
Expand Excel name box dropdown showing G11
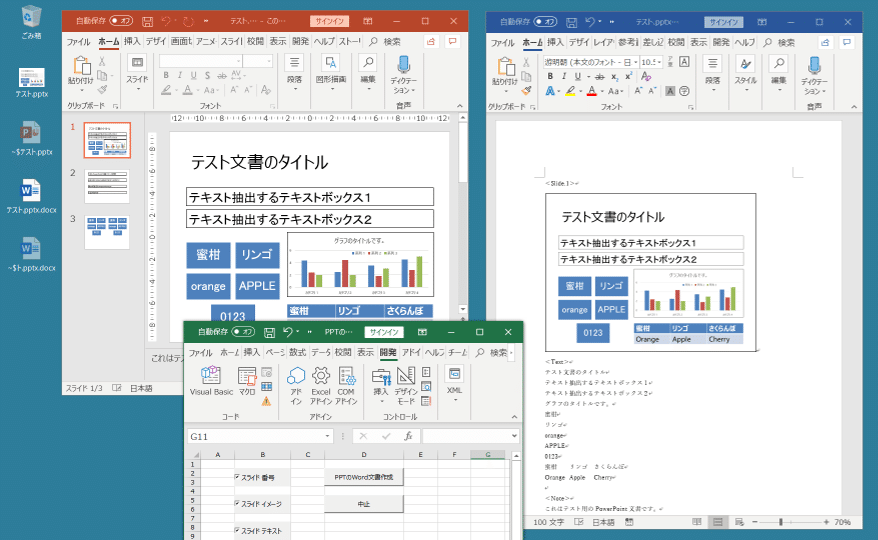click(x=328, y=436)
